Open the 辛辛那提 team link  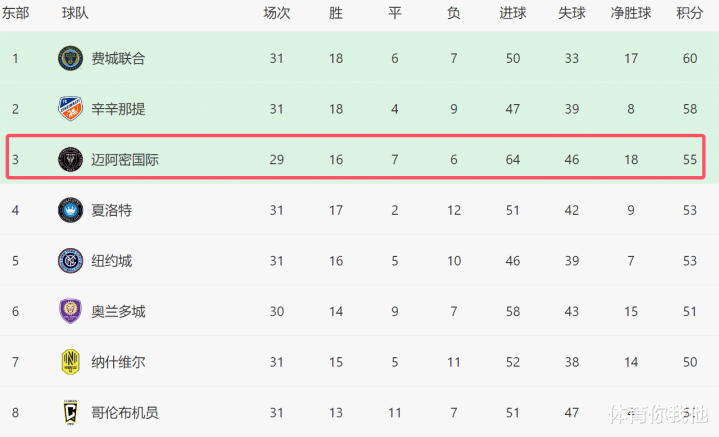coord(118,108)
